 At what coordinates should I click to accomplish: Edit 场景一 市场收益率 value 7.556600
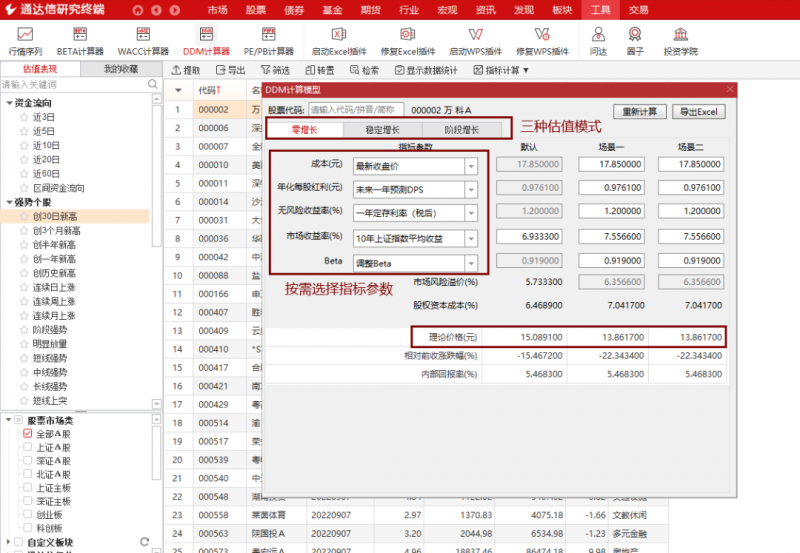[x=611, y=236]
